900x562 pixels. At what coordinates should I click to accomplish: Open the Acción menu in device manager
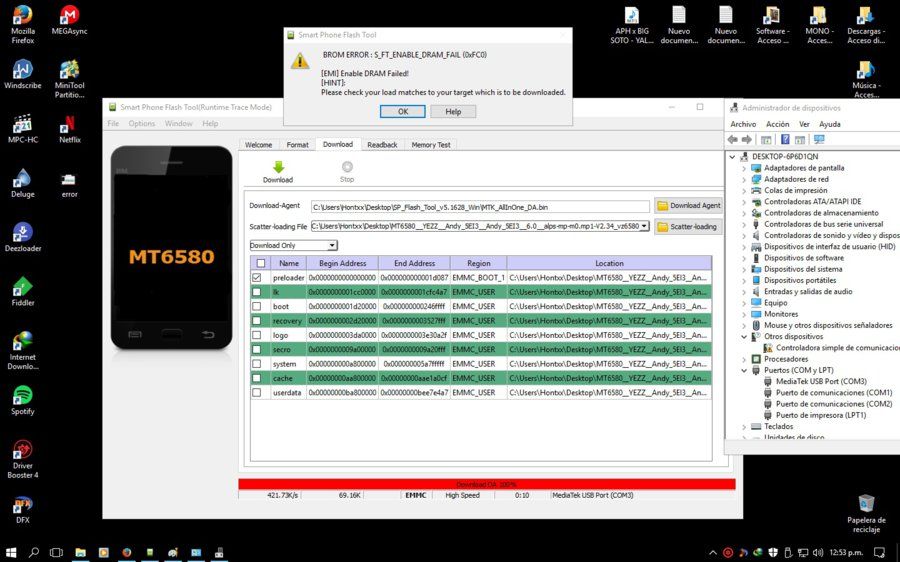pyautogui.click(x=777, y=124)
